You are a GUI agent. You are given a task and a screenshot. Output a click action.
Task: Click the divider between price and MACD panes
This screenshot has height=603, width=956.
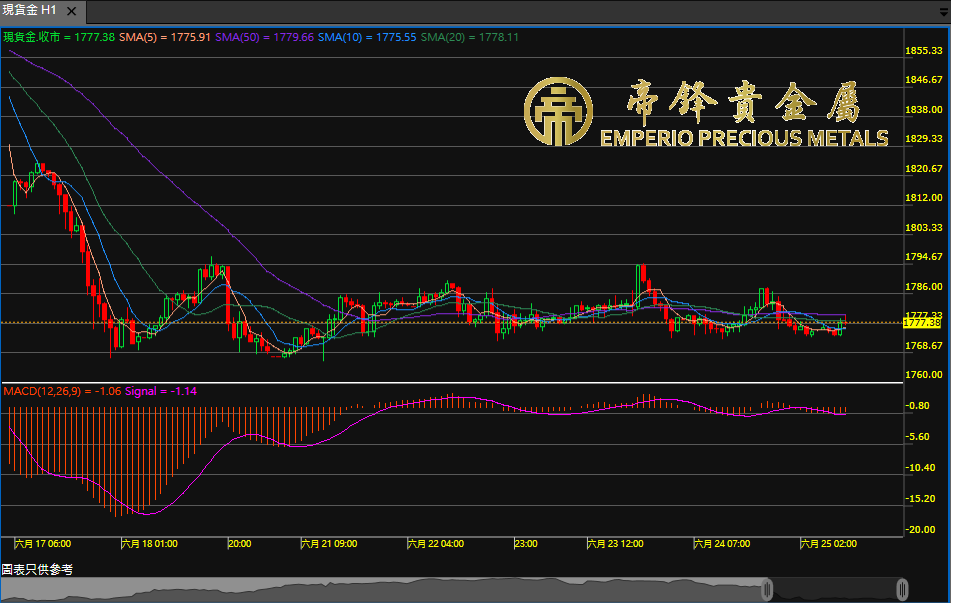pyautogui.click(x=450, y=383)
